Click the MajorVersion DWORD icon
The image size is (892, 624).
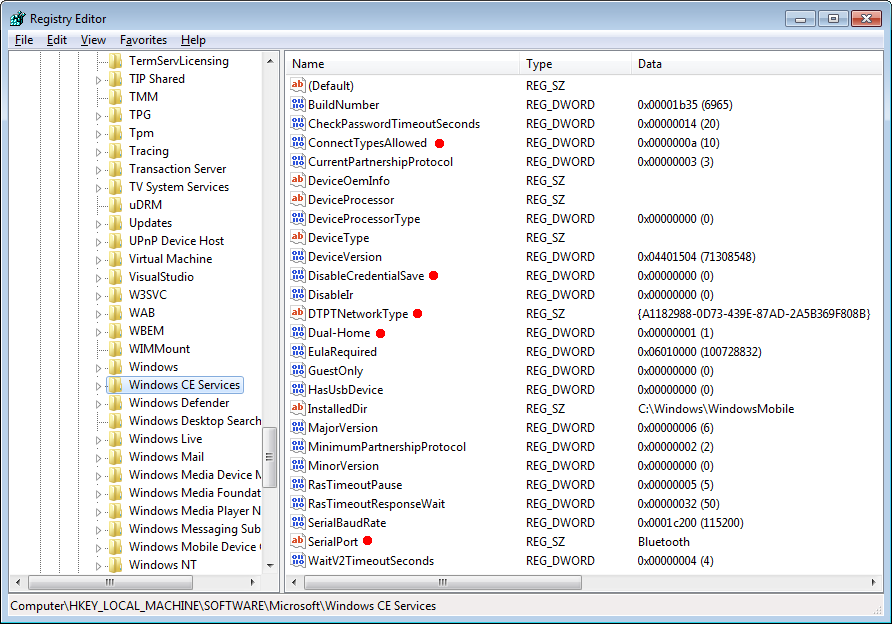click(x=298, y=427)
